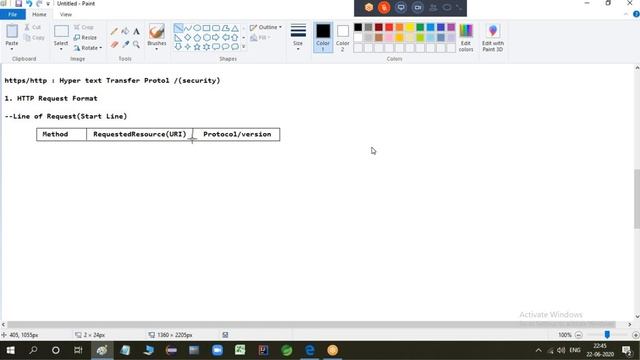Choose the Rectangle shape
Screen dimensions: 640x360
tap(207, 28)
